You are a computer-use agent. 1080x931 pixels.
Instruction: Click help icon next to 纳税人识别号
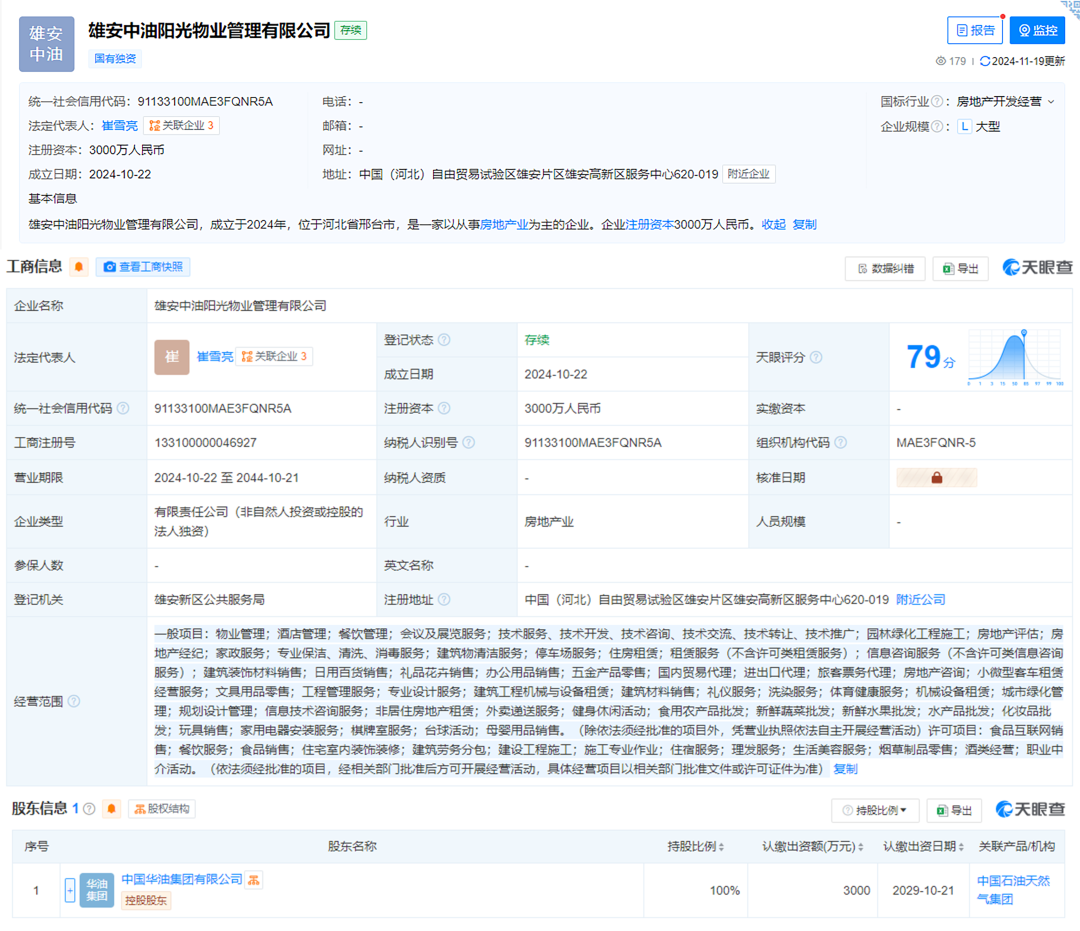pos(468,443)
